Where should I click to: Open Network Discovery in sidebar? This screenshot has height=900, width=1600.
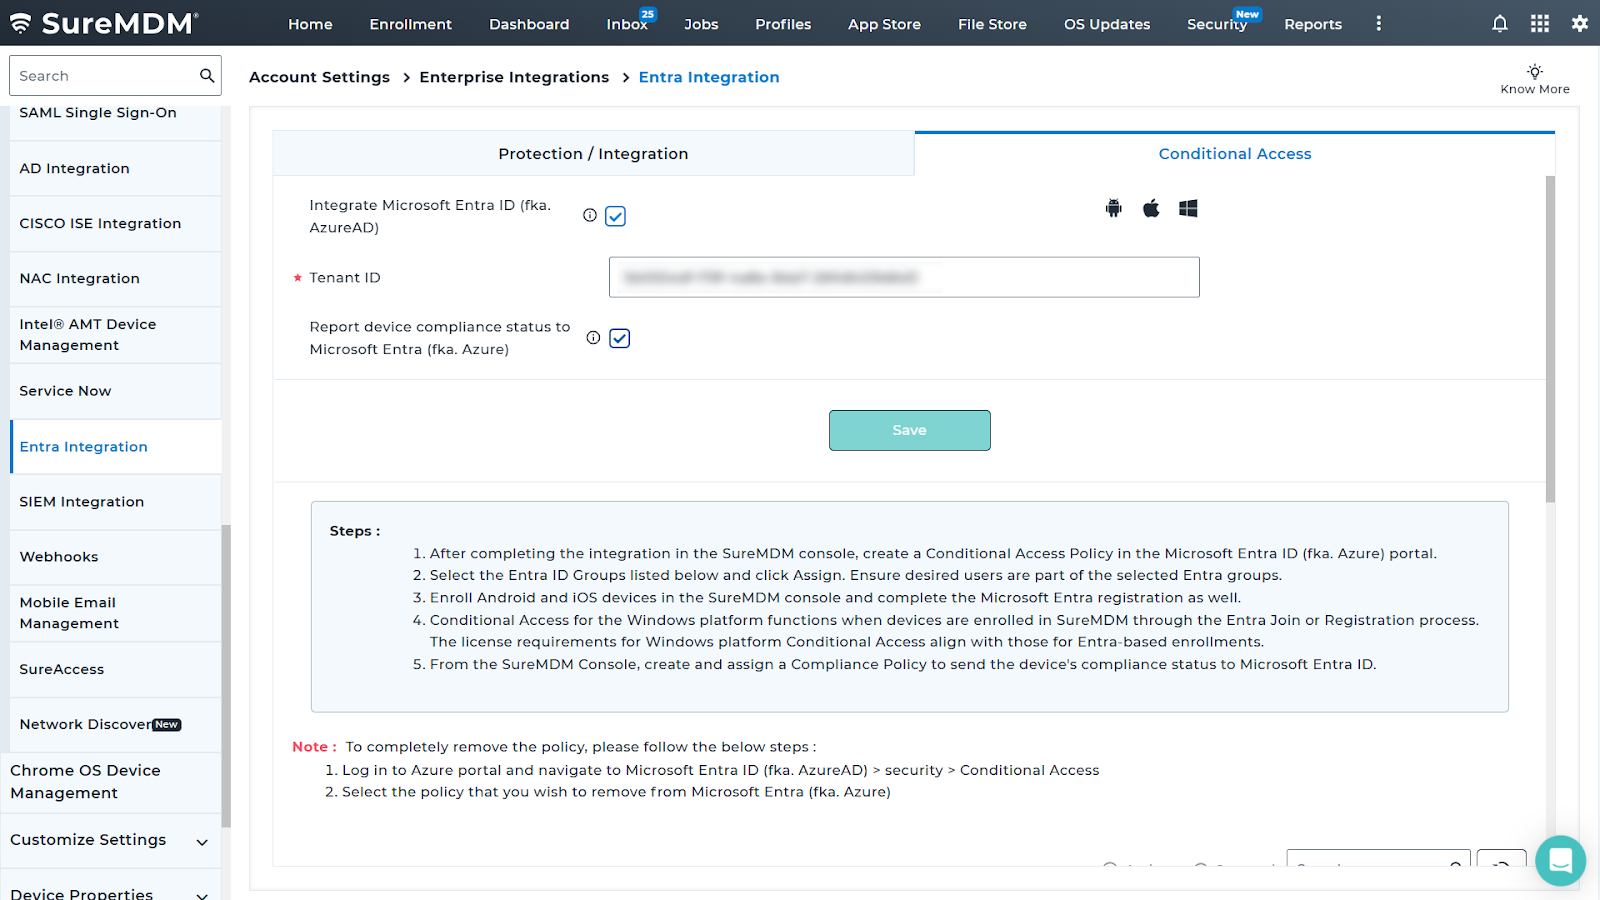coord(115,724)
